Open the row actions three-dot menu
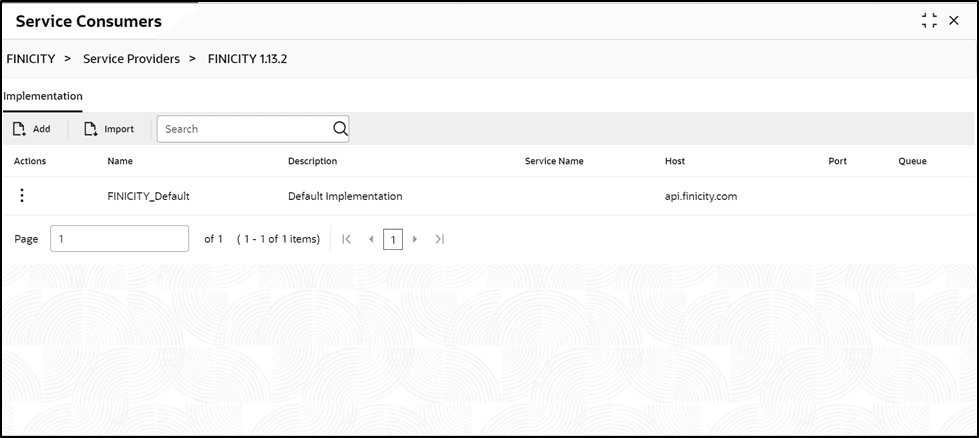979x438 pixels. coord(22,196)
